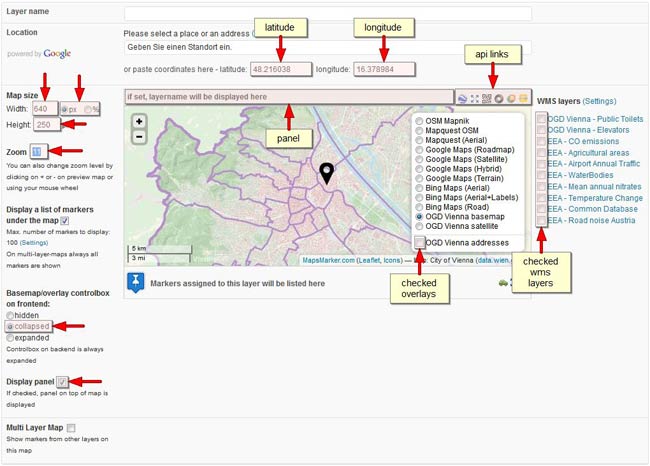Click the black location marker on map

(326, 176)
